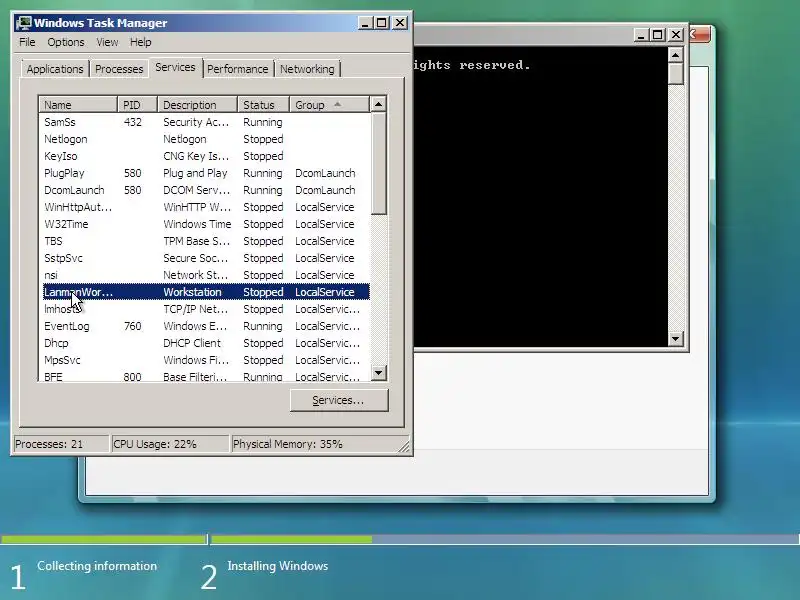Viewport: 800px width, 600px height.
Task: Click the Plug and Play description cell
Action: tap(195, 173)
